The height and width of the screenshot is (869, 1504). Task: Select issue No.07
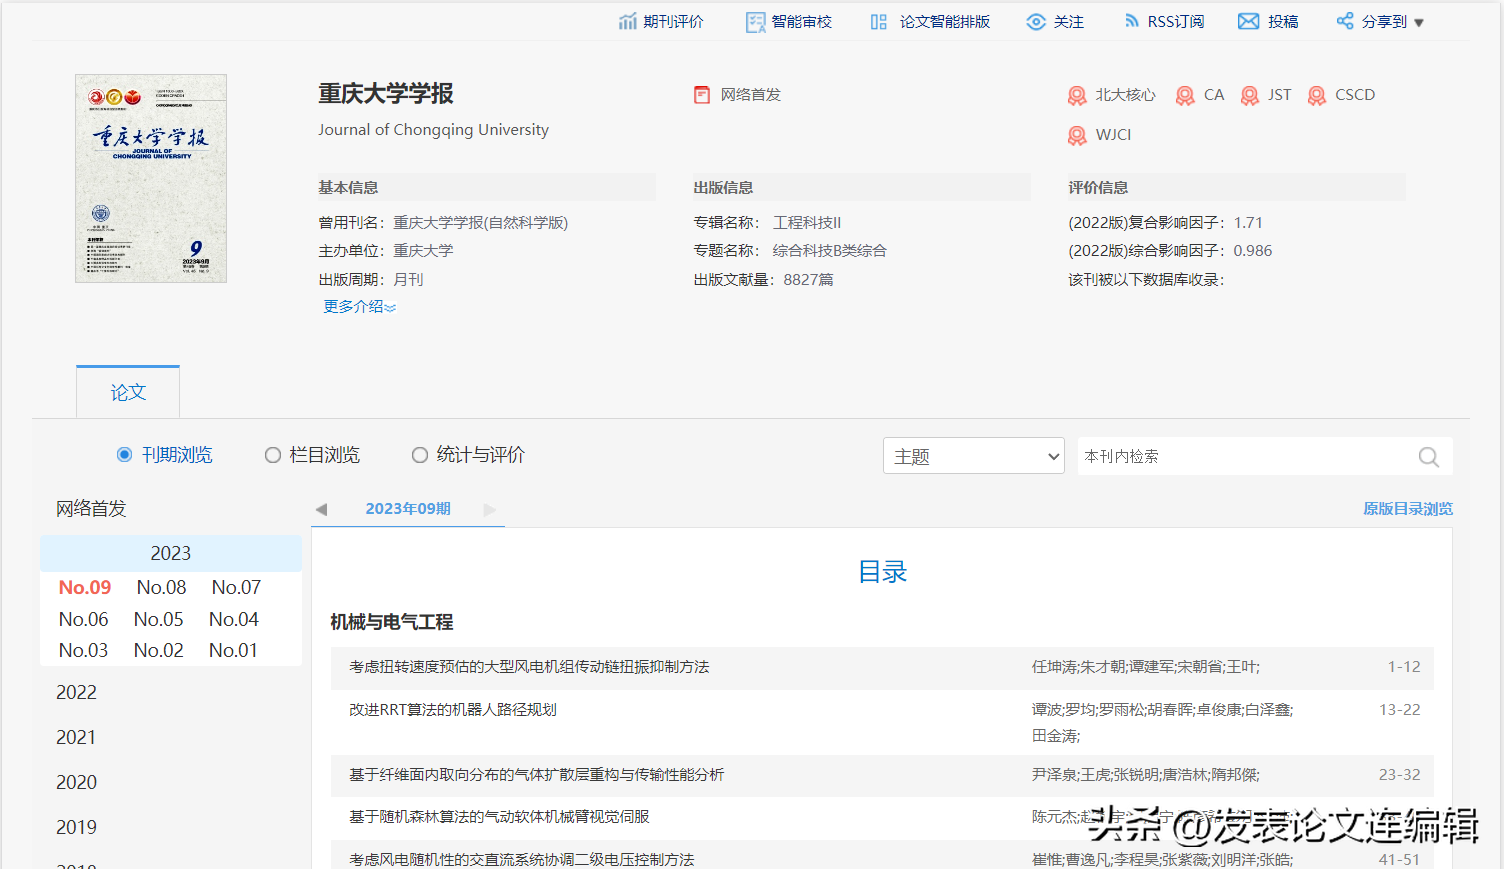[x=236, y=587]
